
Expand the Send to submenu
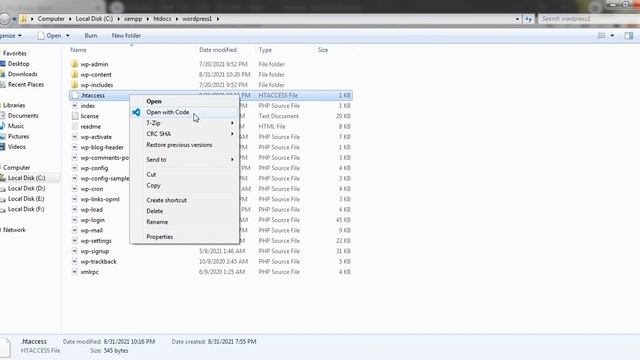(232, 160)
